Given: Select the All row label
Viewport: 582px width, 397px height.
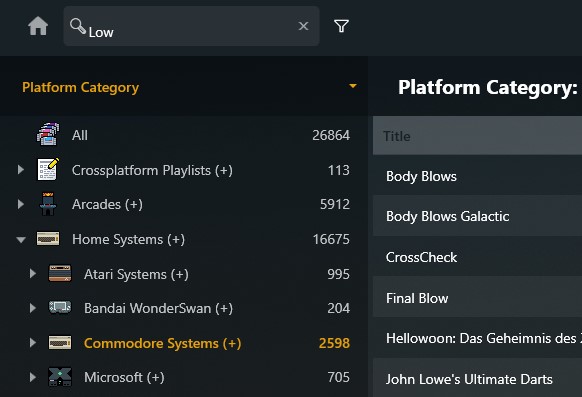Looking at the screenshot, I should pos(80,135).
